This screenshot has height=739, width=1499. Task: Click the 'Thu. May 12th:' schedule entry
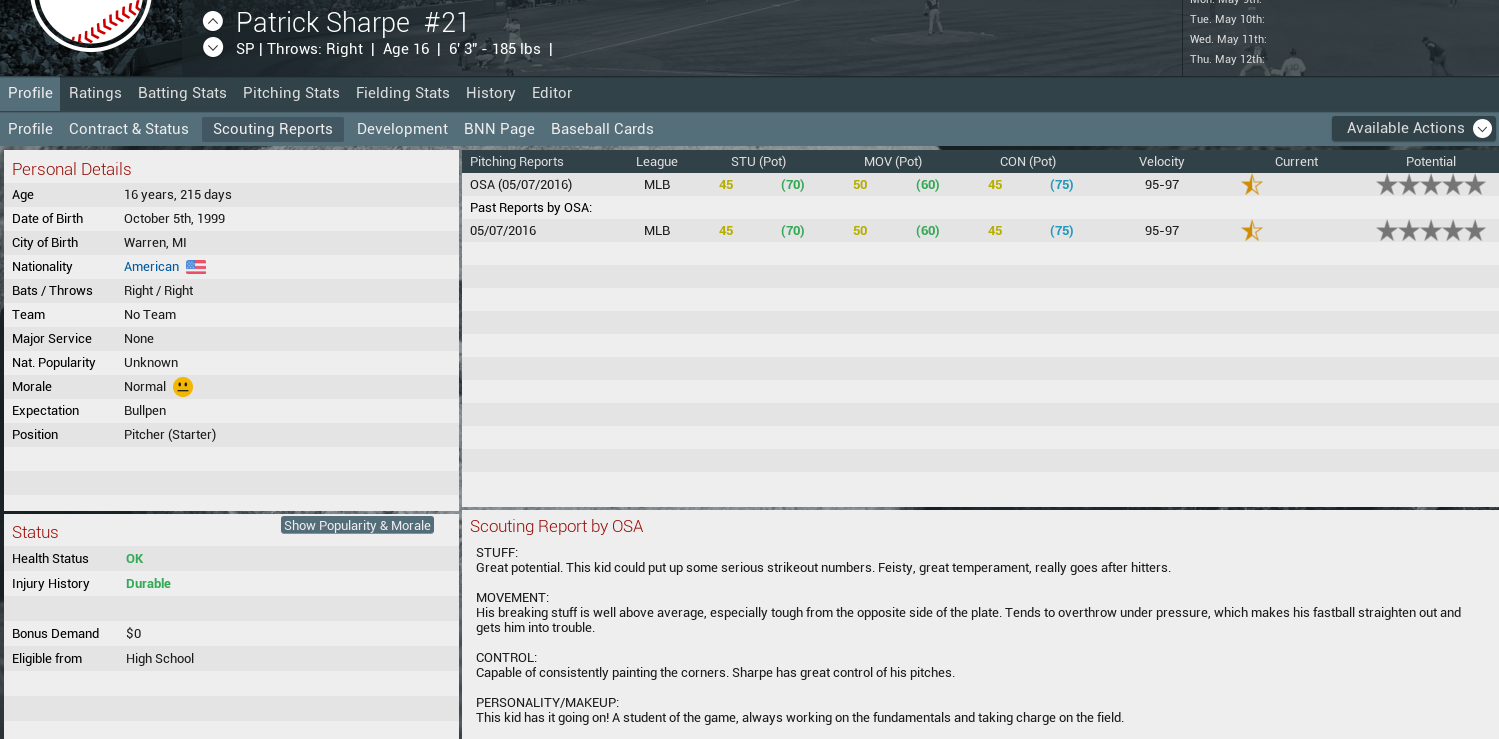[x=1227, y=59]
